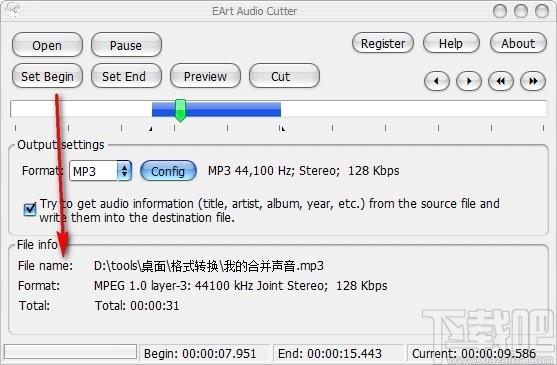Click the Open button
The height and width of the screenshot is (365, 557).
tap(47, 45)
